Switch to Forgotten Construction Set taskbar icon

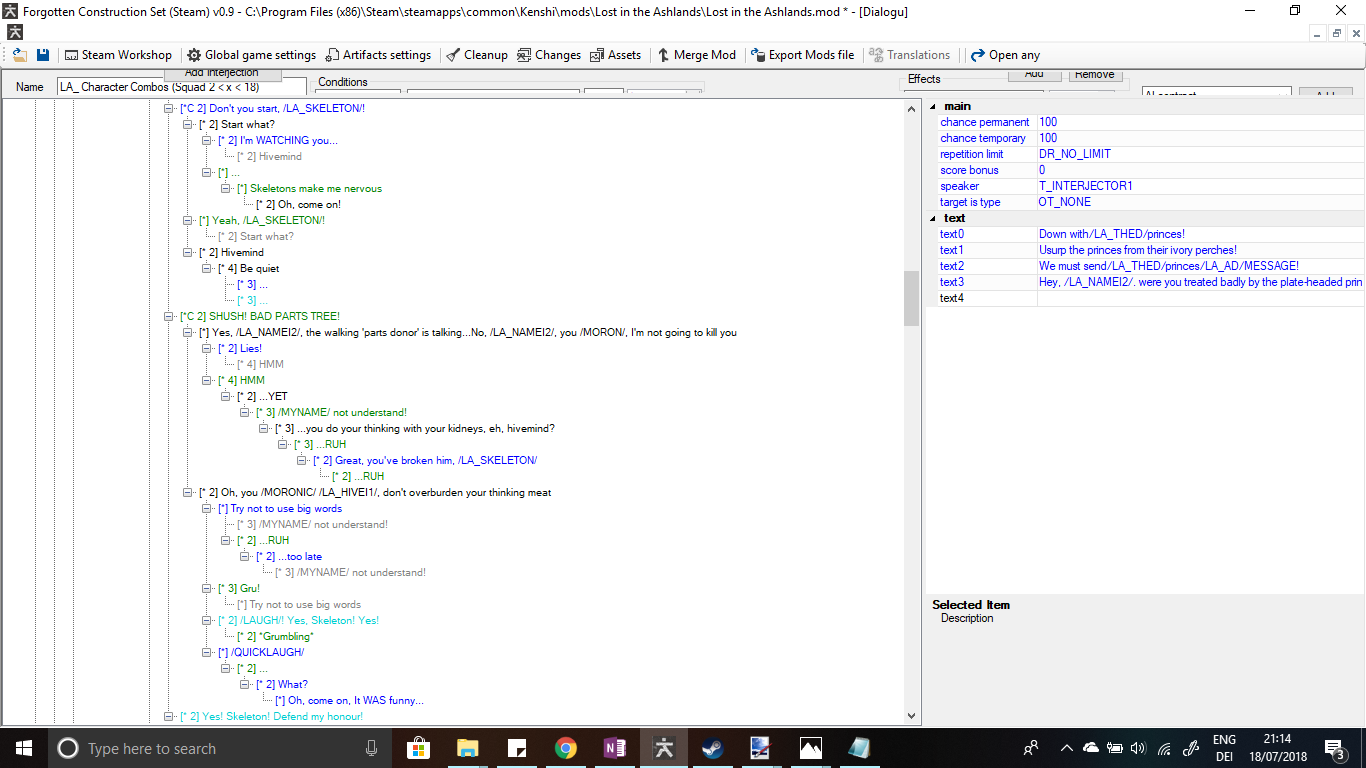(664, 748)
